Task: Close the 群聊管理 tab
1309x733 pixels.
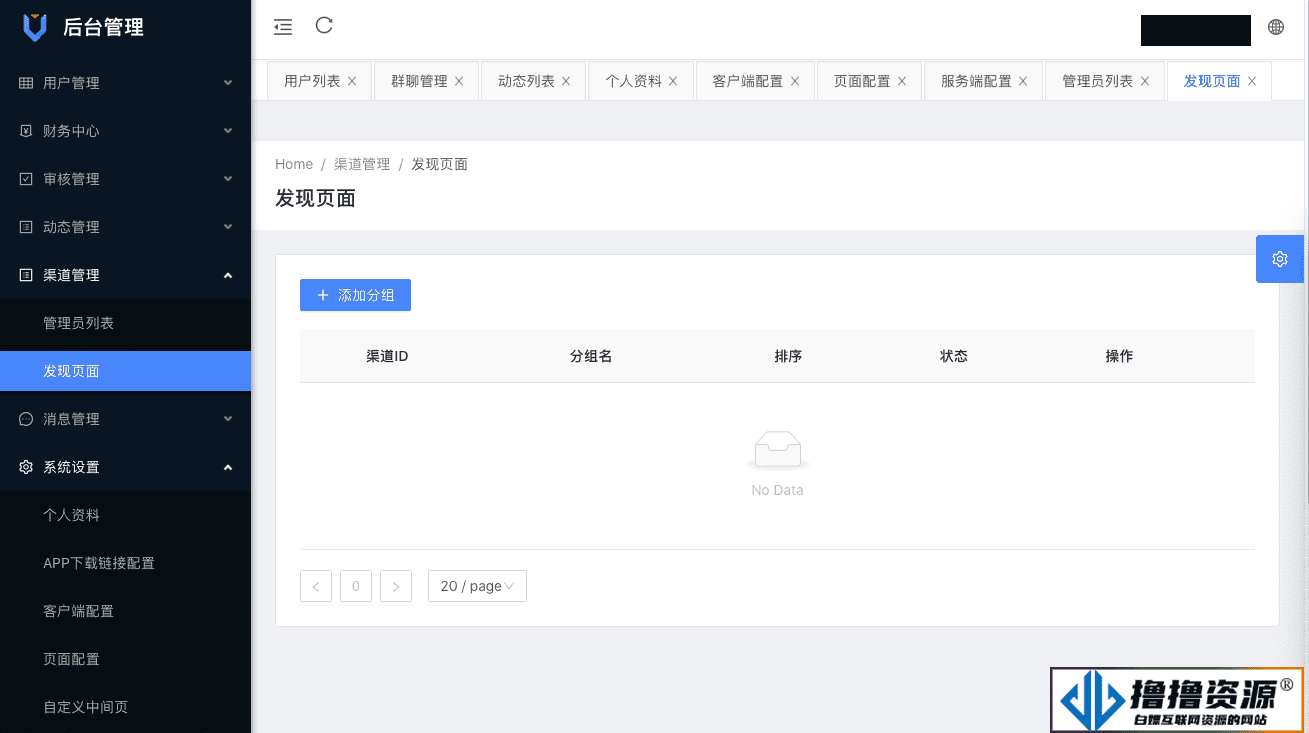Action: click(459, 81)
